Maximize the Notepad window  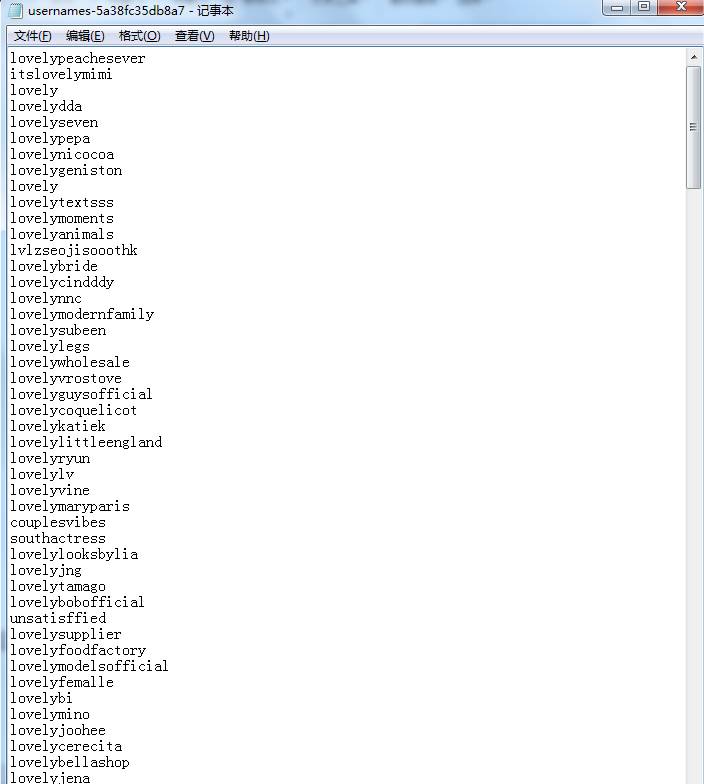(x=643, y=7)
